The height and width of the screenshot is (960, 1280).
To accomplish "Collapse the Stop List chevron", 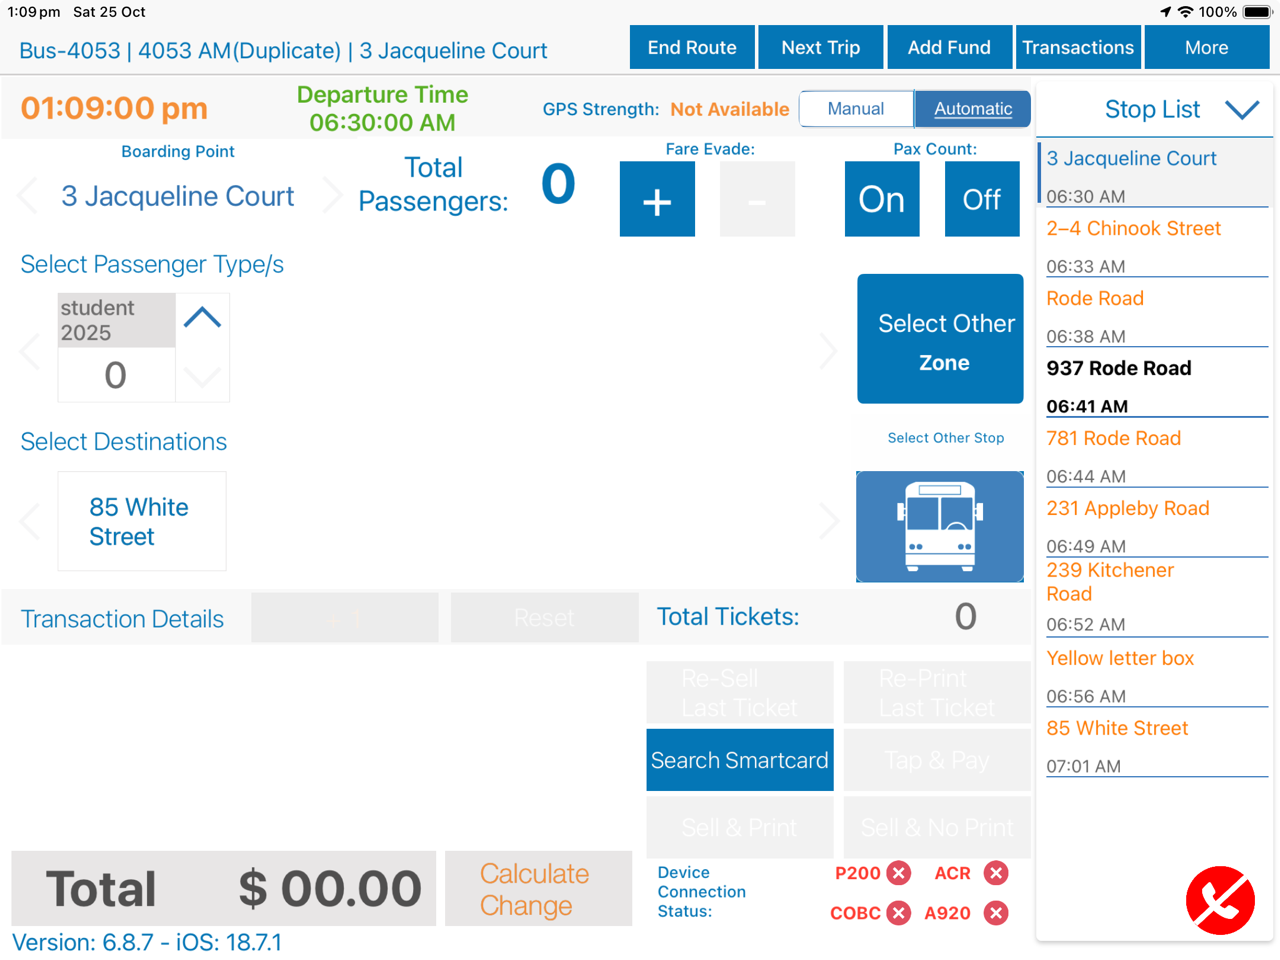I will (x=1242, y=110).
